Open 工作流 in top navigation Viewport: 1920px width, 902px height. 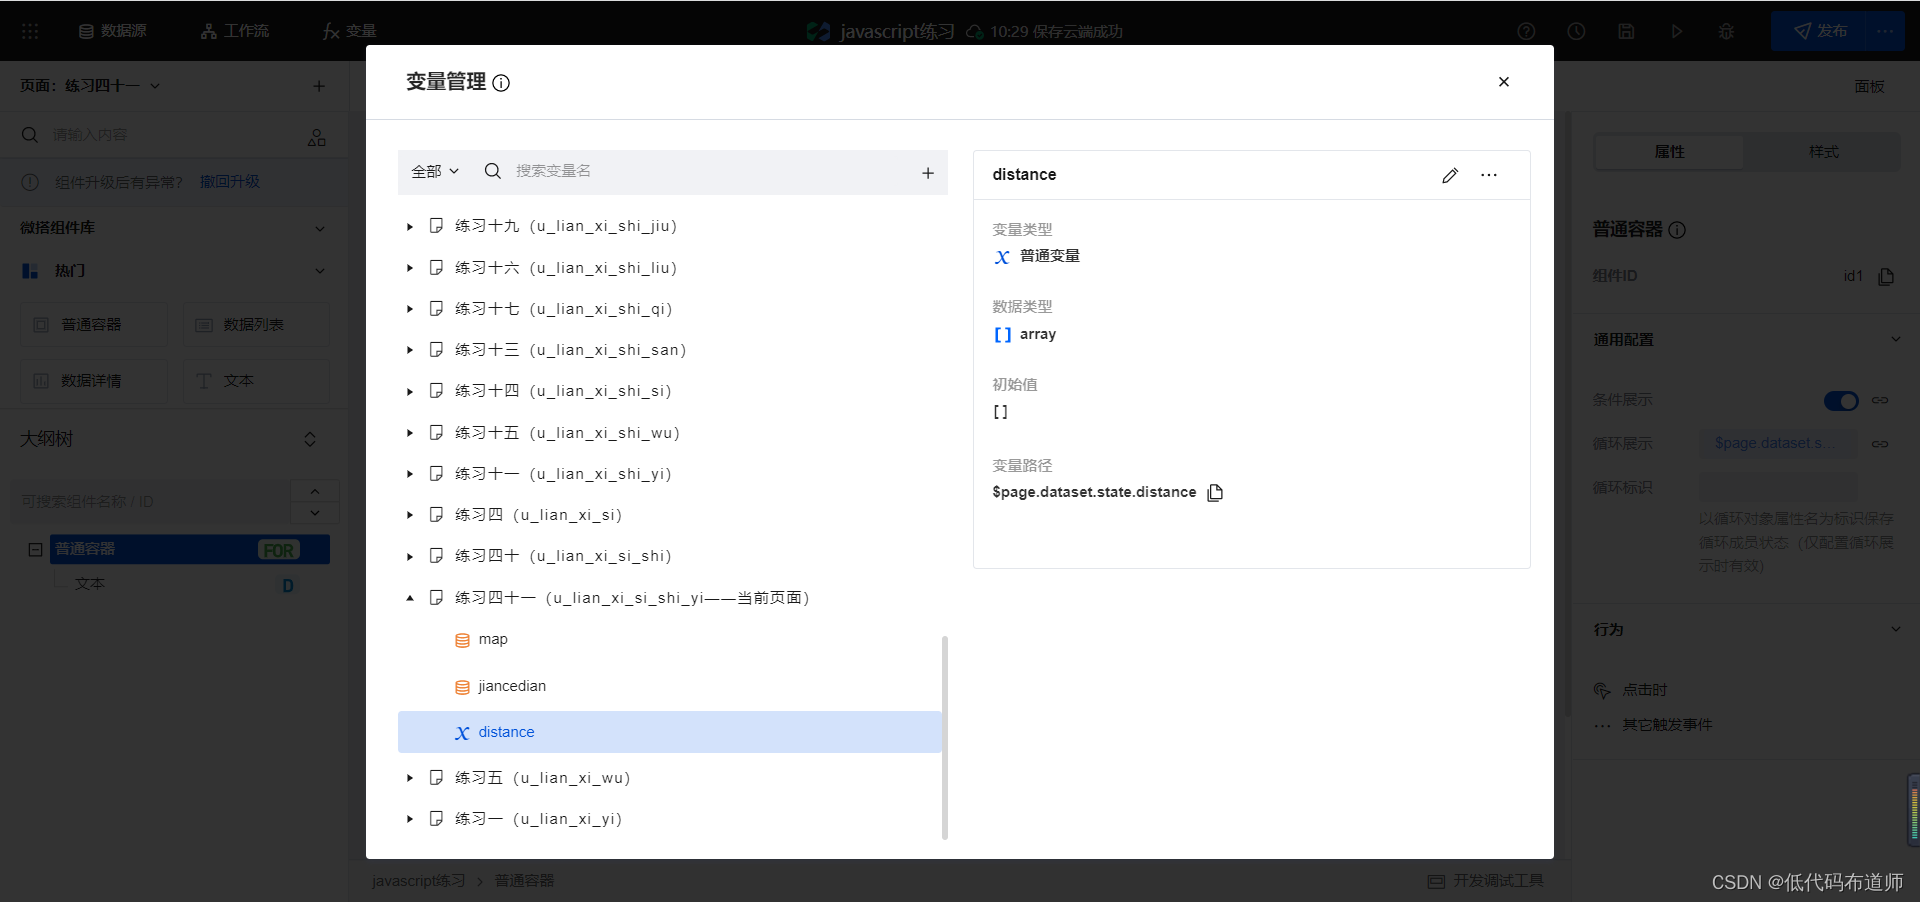pos(235,31)
